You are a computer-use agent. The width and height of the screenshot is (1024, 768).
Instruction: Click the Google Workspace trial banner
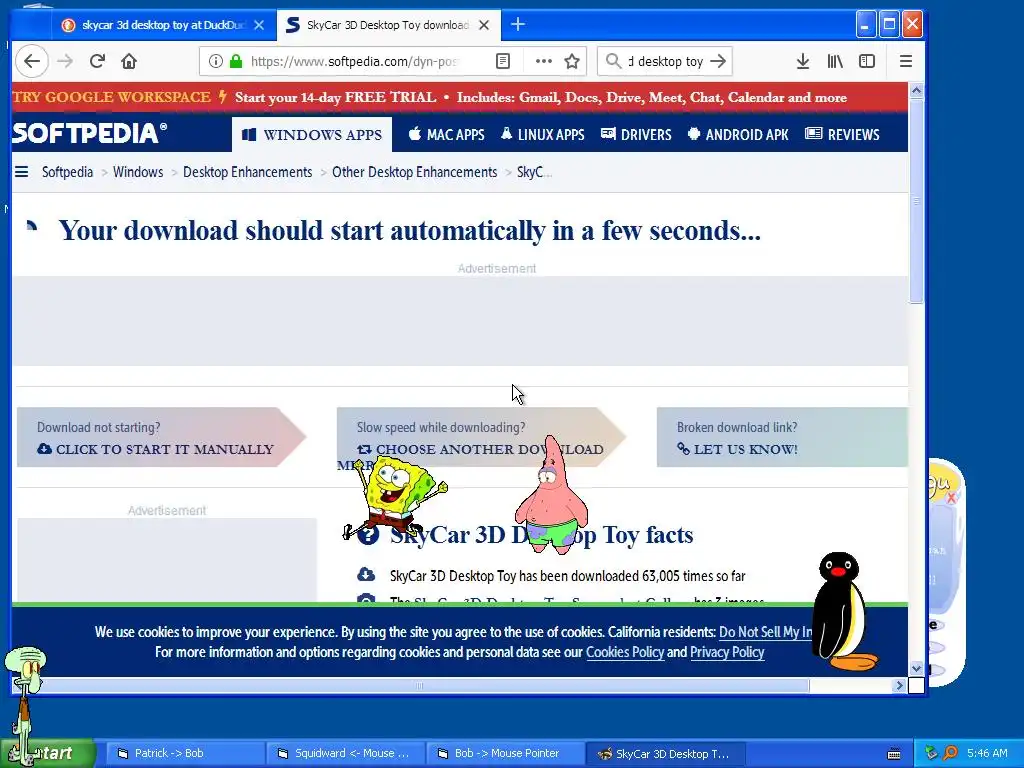click(x=460, y=97)
